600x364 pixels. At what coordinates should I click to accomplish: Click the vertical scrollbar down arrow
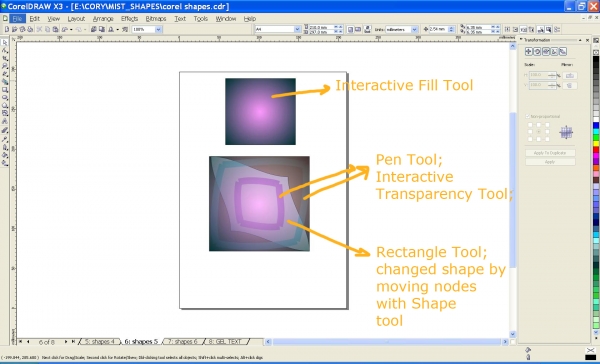tap(512, 334)
